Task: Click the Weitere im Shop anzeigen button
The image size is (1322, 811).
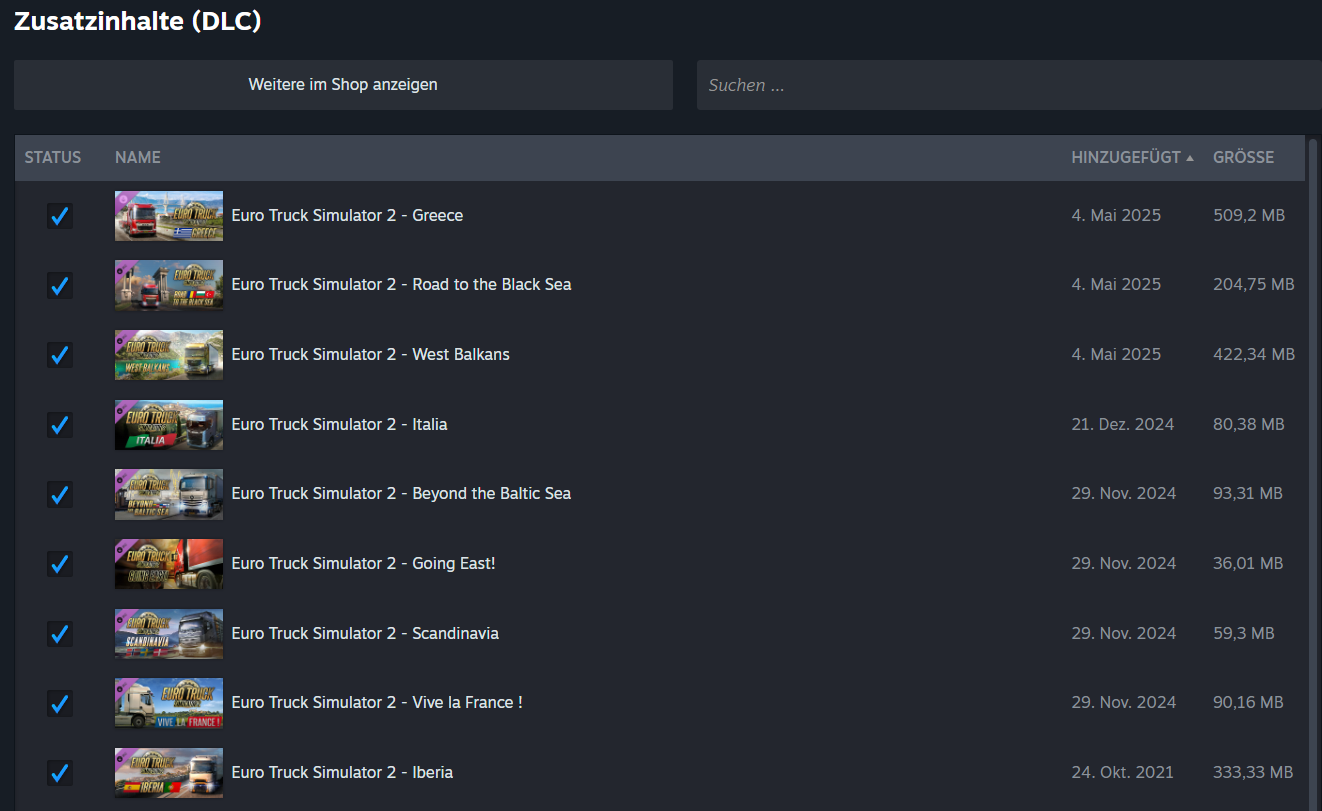Action: [343, 85]
